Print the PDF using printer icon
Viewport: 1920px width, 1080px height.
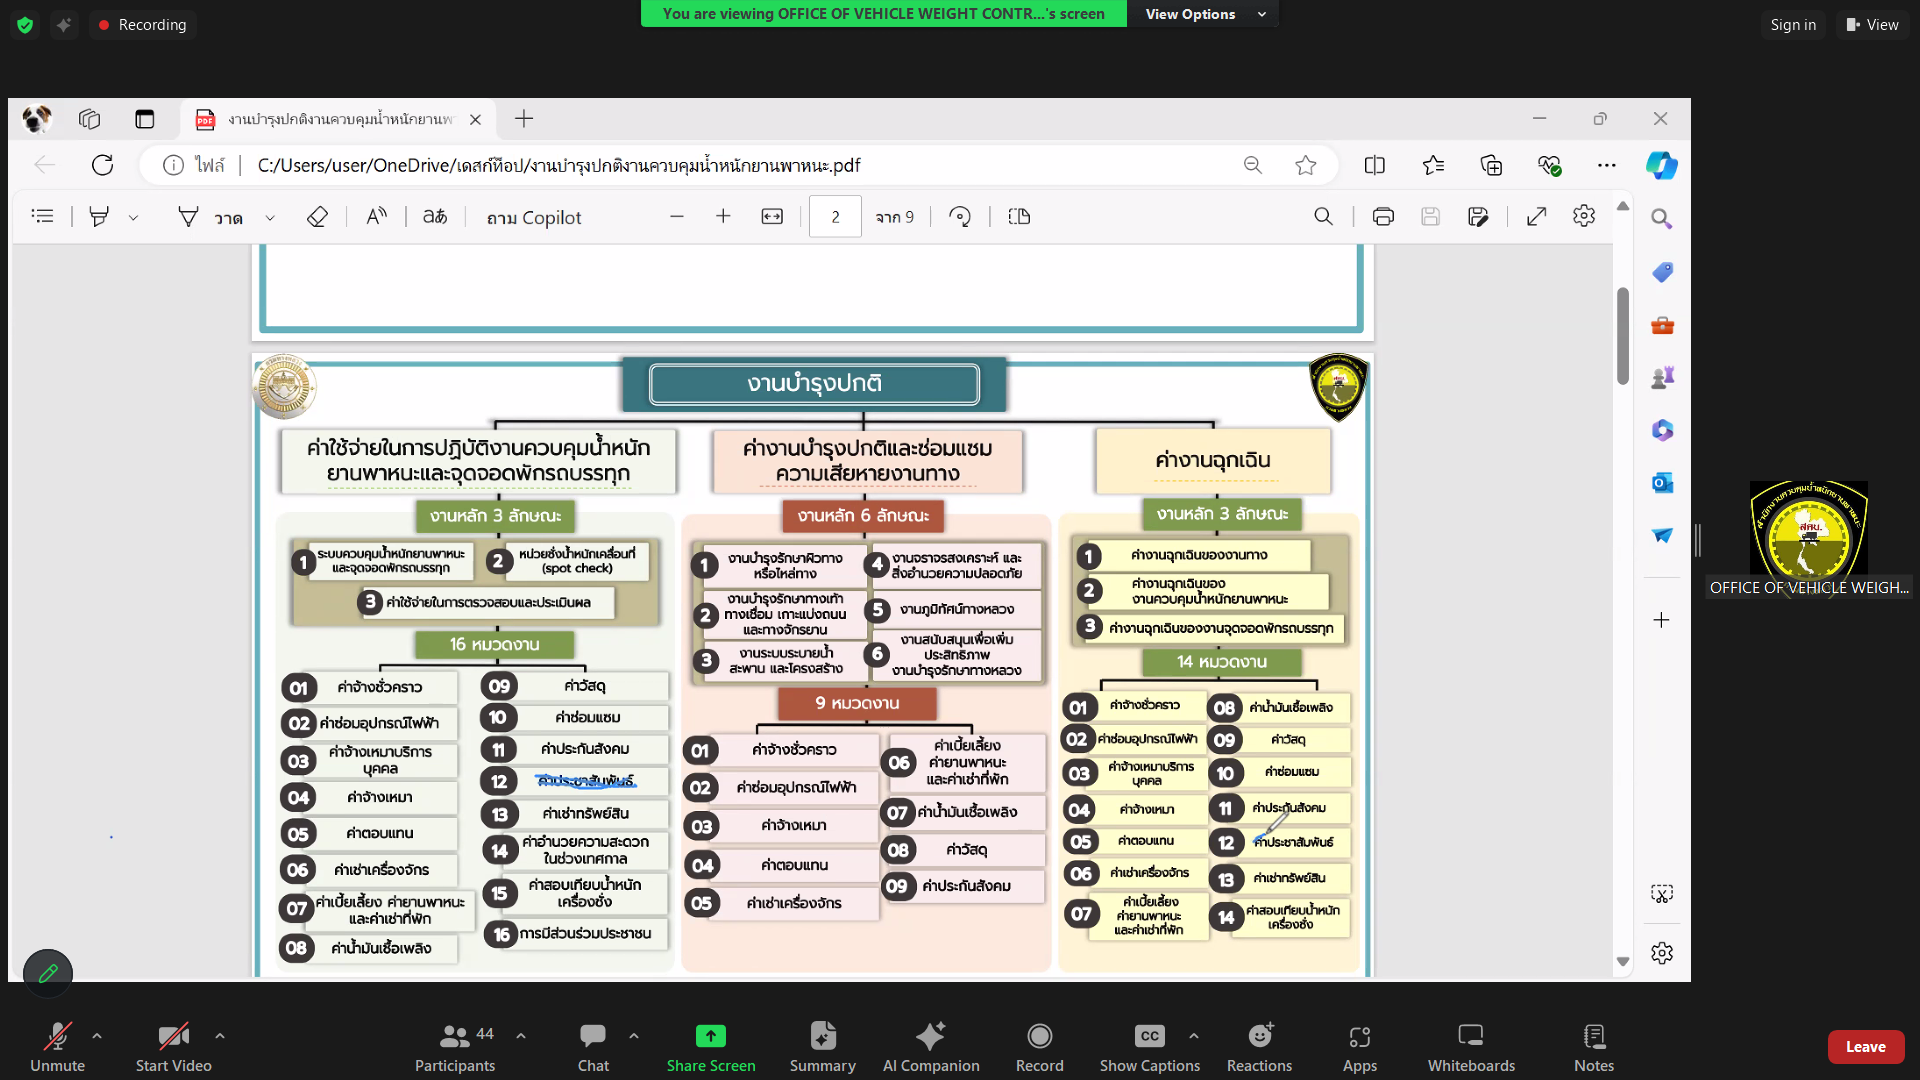1383,217
